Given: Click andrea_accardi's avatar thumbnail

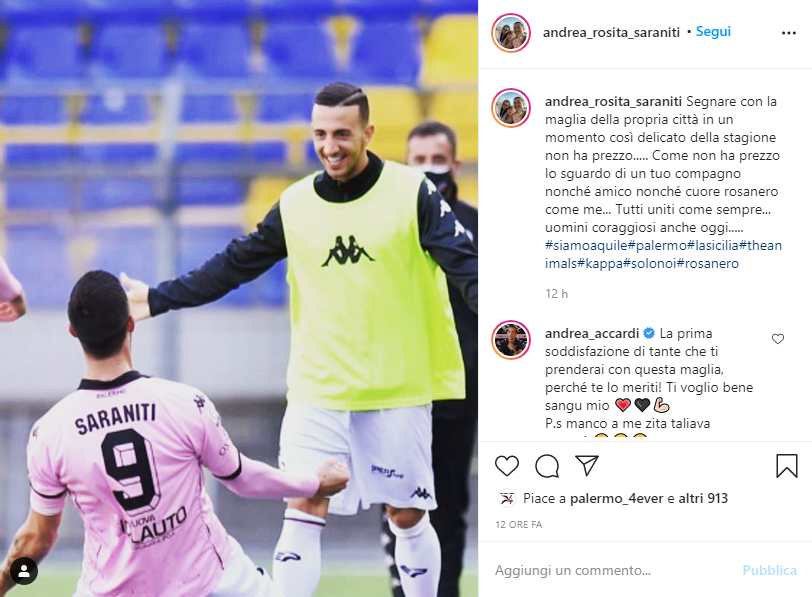Looking at the screenshot, I should click(511, 340).
